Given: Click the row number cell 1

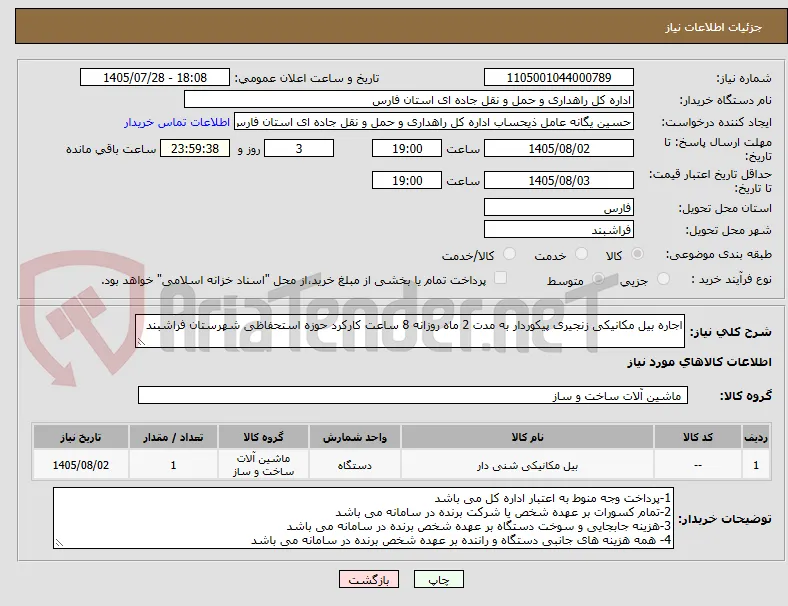Looking at the screenshot, I should tap(755, 465).
